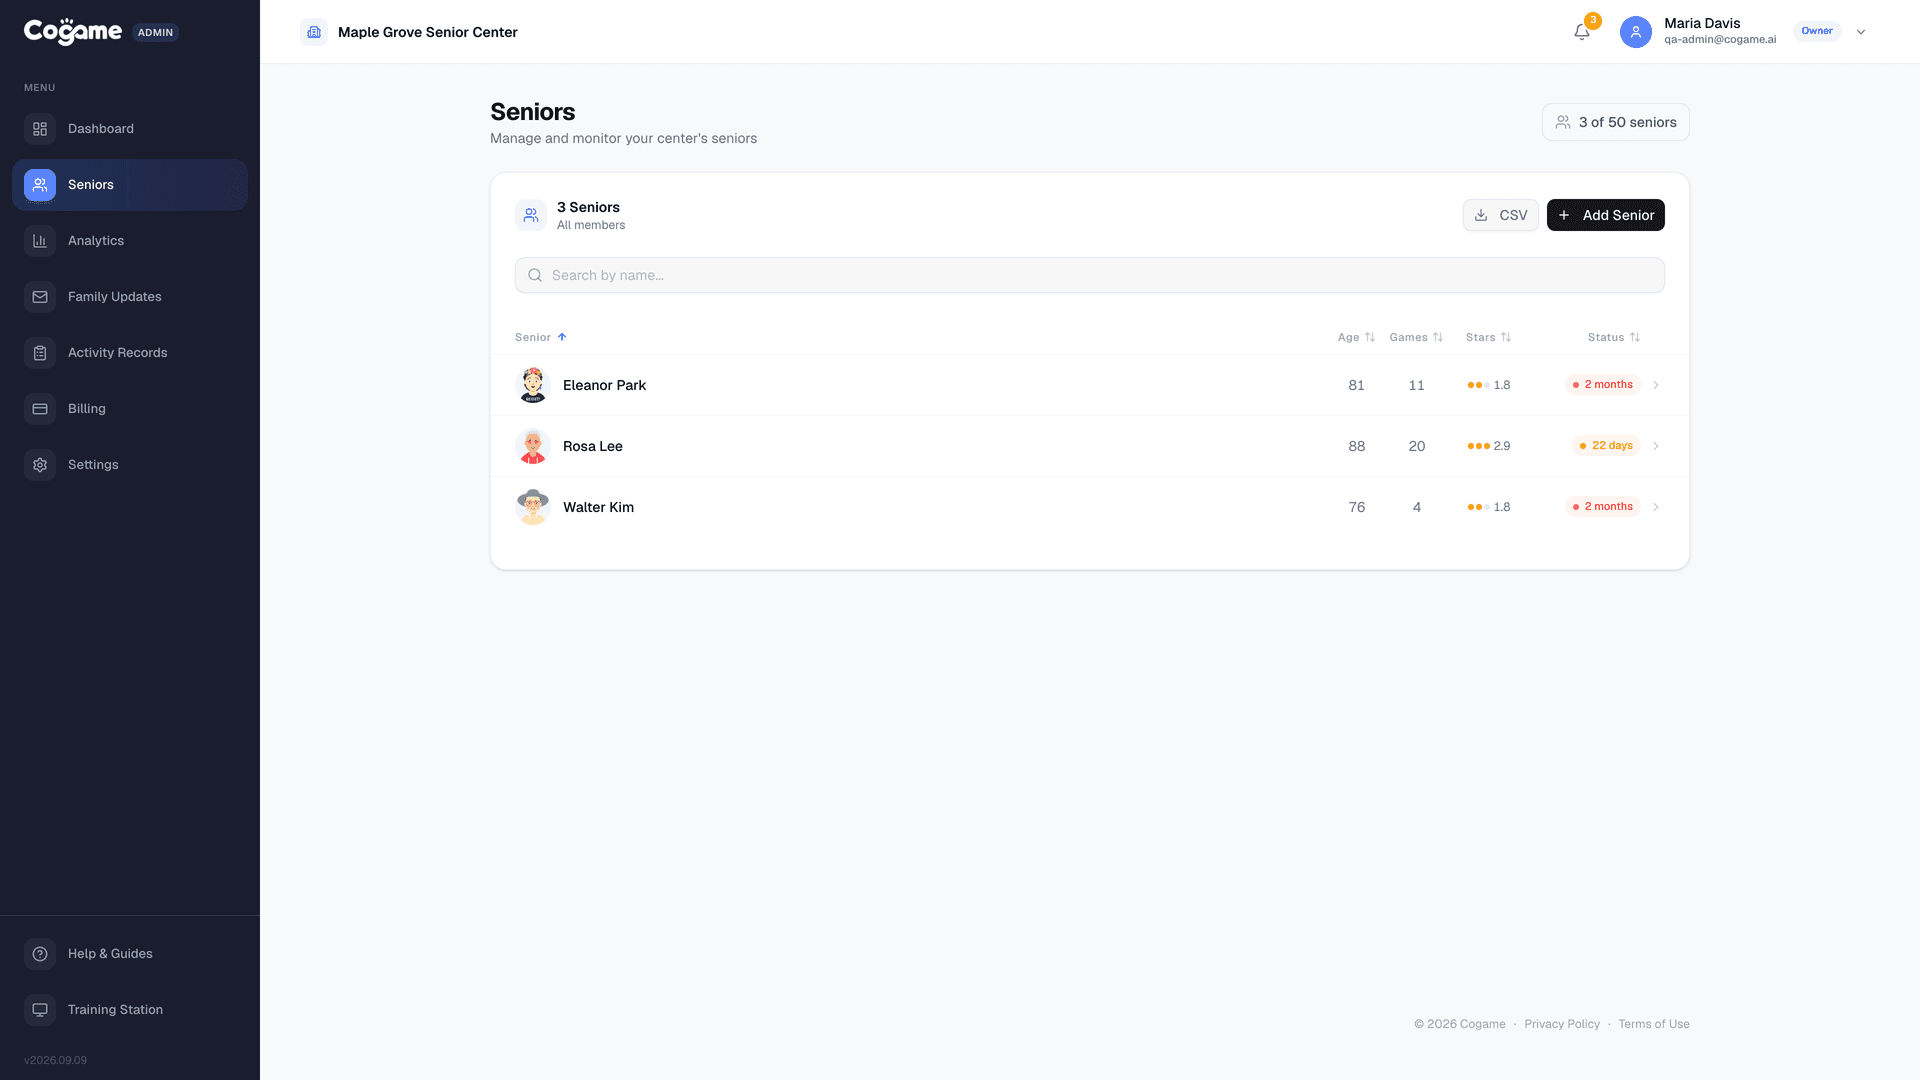Click the Activity Records clipboard icon

pos(40,353)
